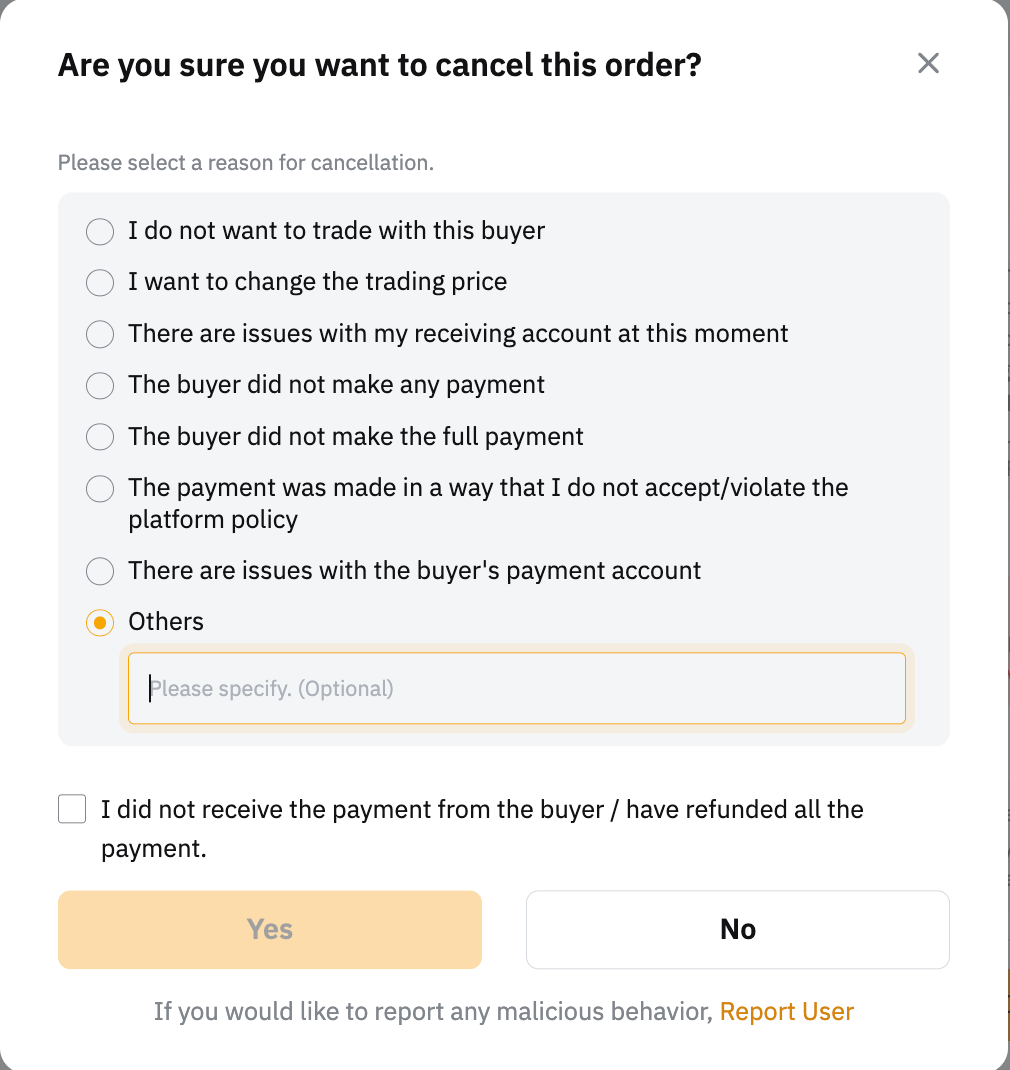
Task: Click the 'have refunded all the payment' confirmation text
Action: coord(482,828)
